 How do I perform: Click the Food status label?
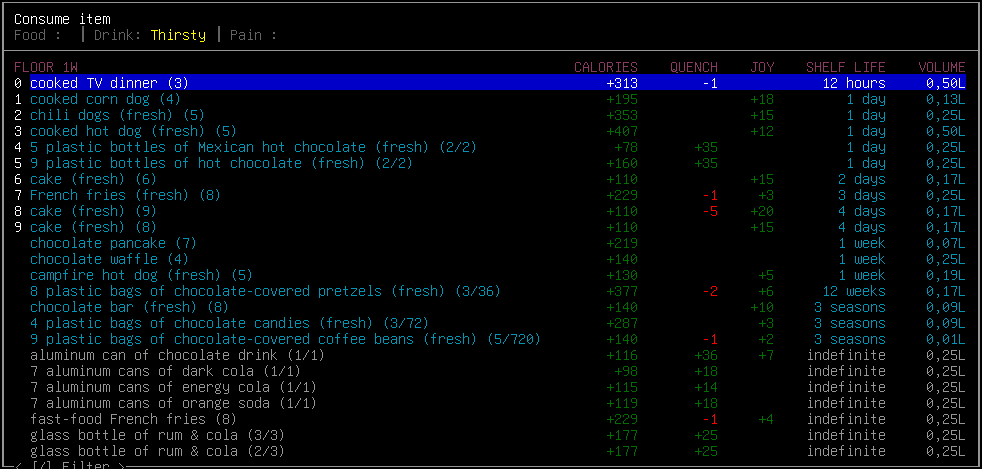pos(38,35)
